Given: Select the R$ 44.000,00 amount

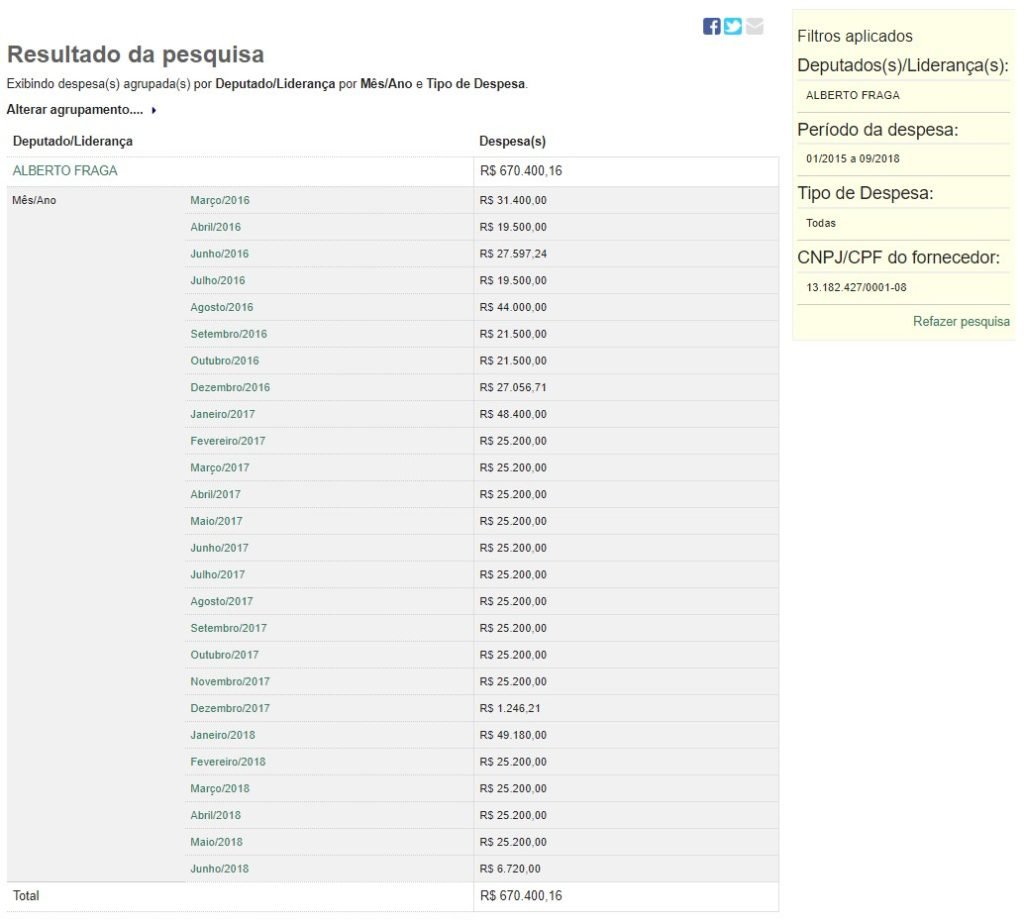Looking at the screenshot, I should coord(513,307).
